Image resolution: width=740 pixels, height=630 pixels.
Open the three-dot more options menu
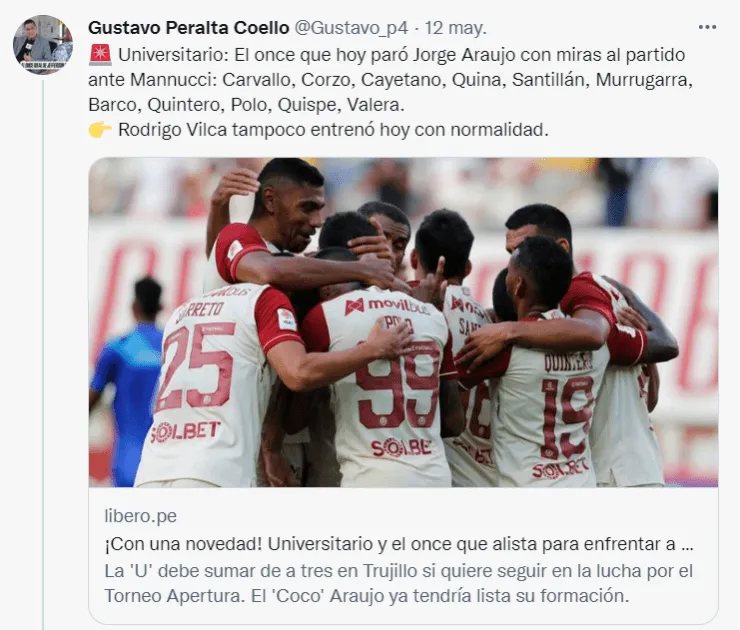tap(707, 27)
